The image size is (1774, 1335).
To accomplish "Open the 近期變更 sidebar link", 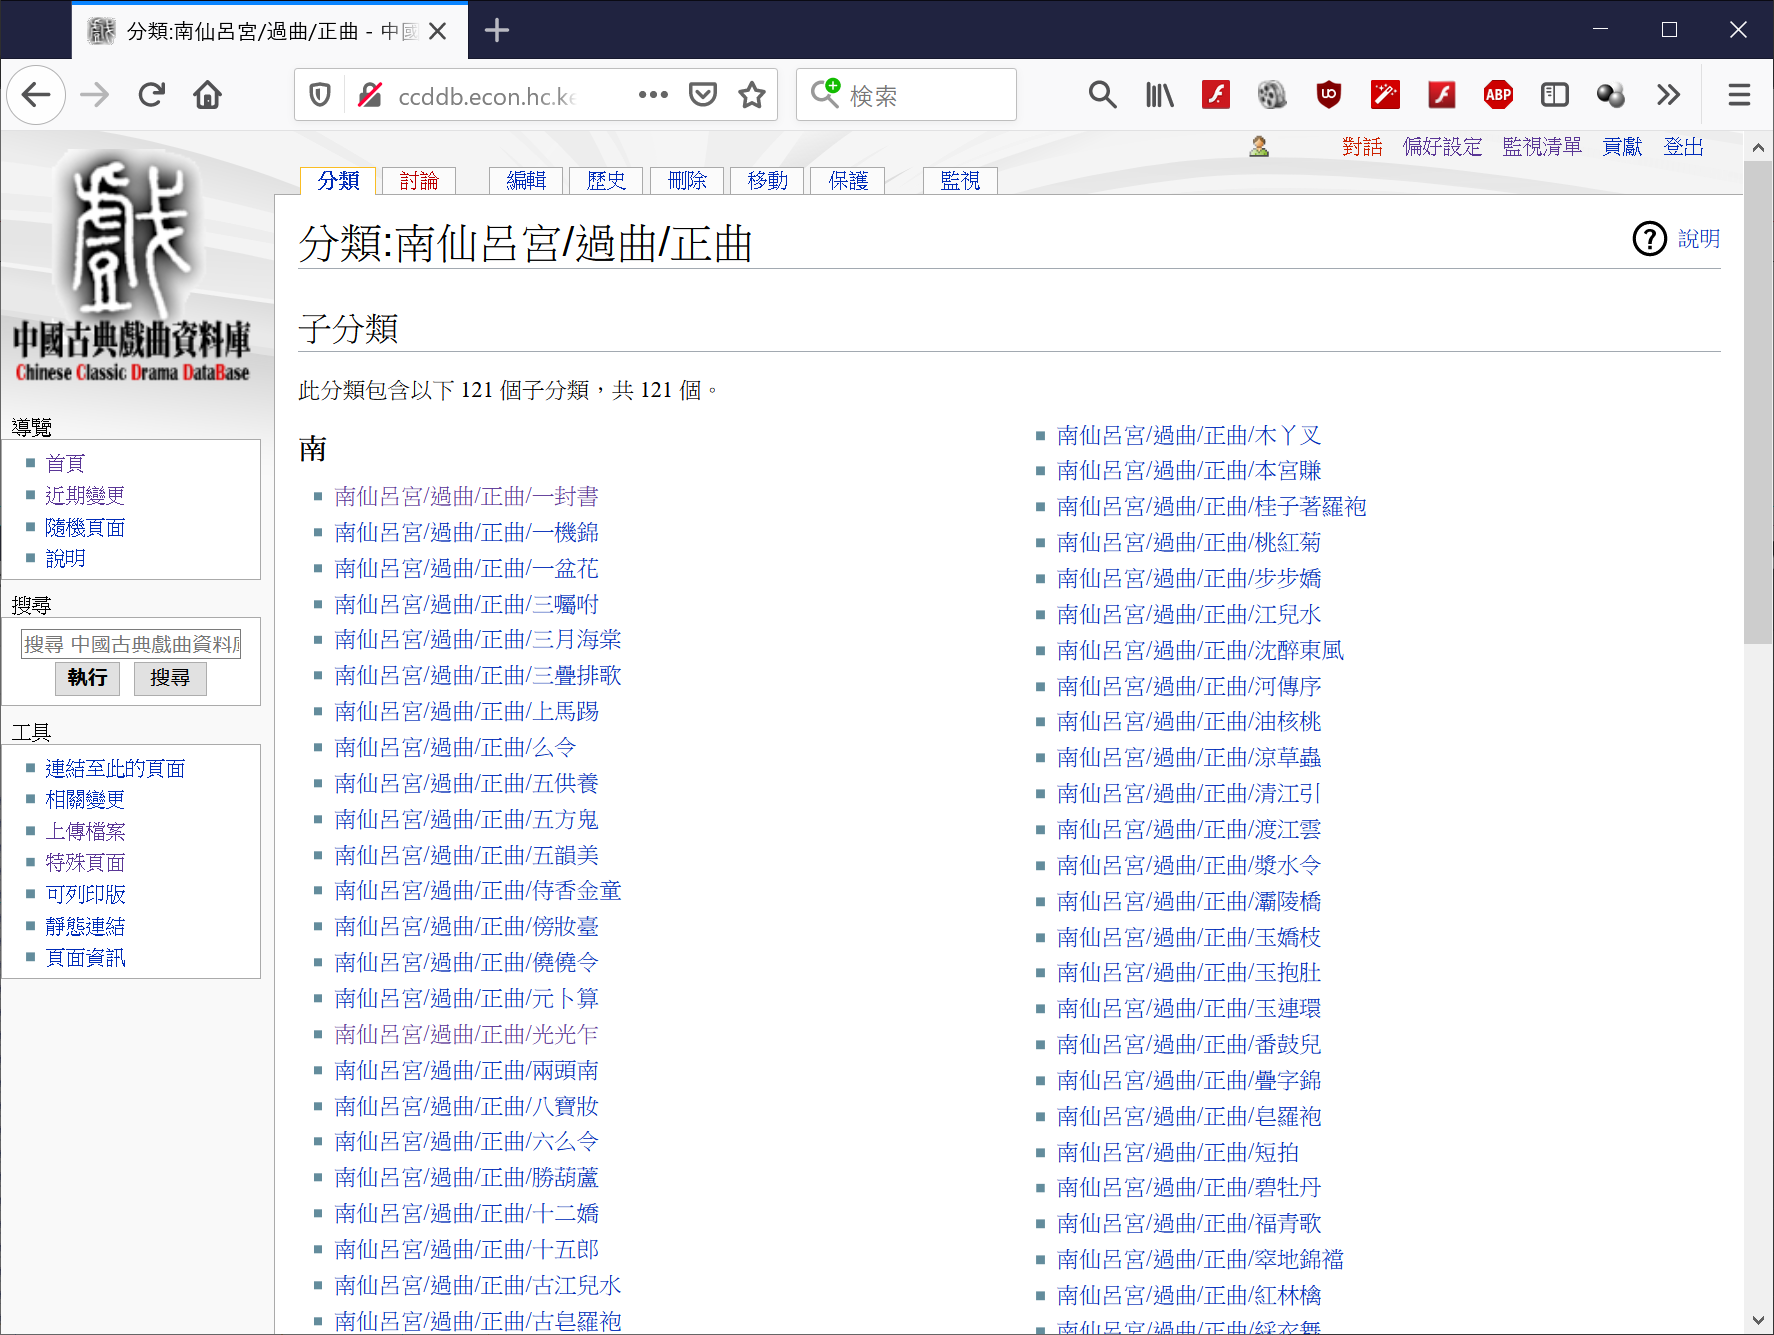I will pyautogui.click(x=85, y=496).
